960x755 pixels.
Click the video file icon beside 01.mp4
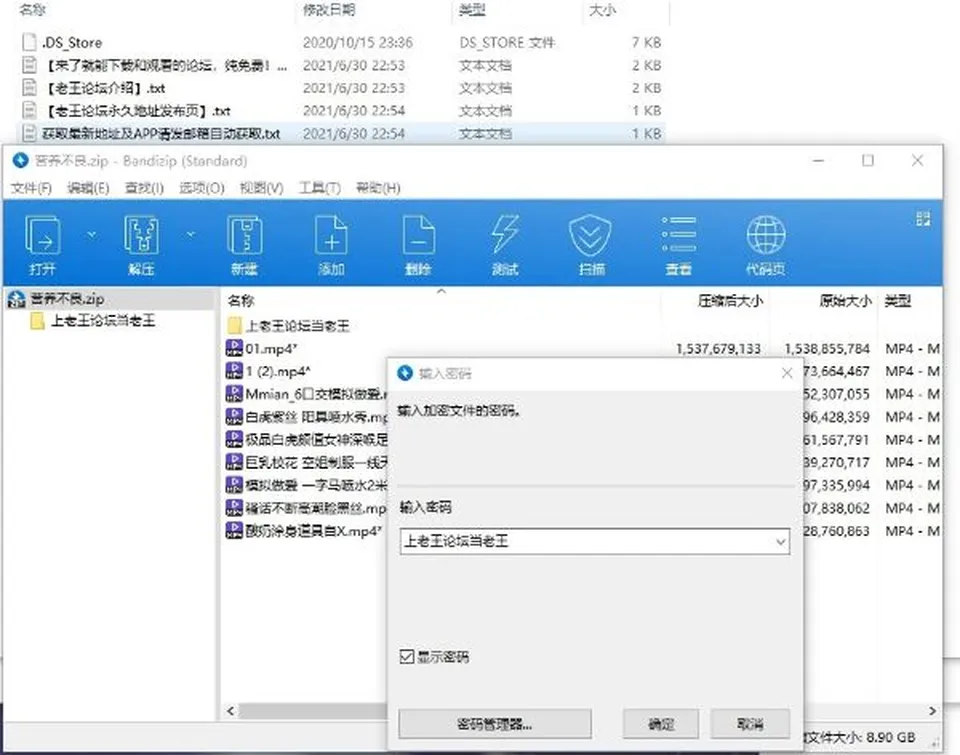pos(234,348)
